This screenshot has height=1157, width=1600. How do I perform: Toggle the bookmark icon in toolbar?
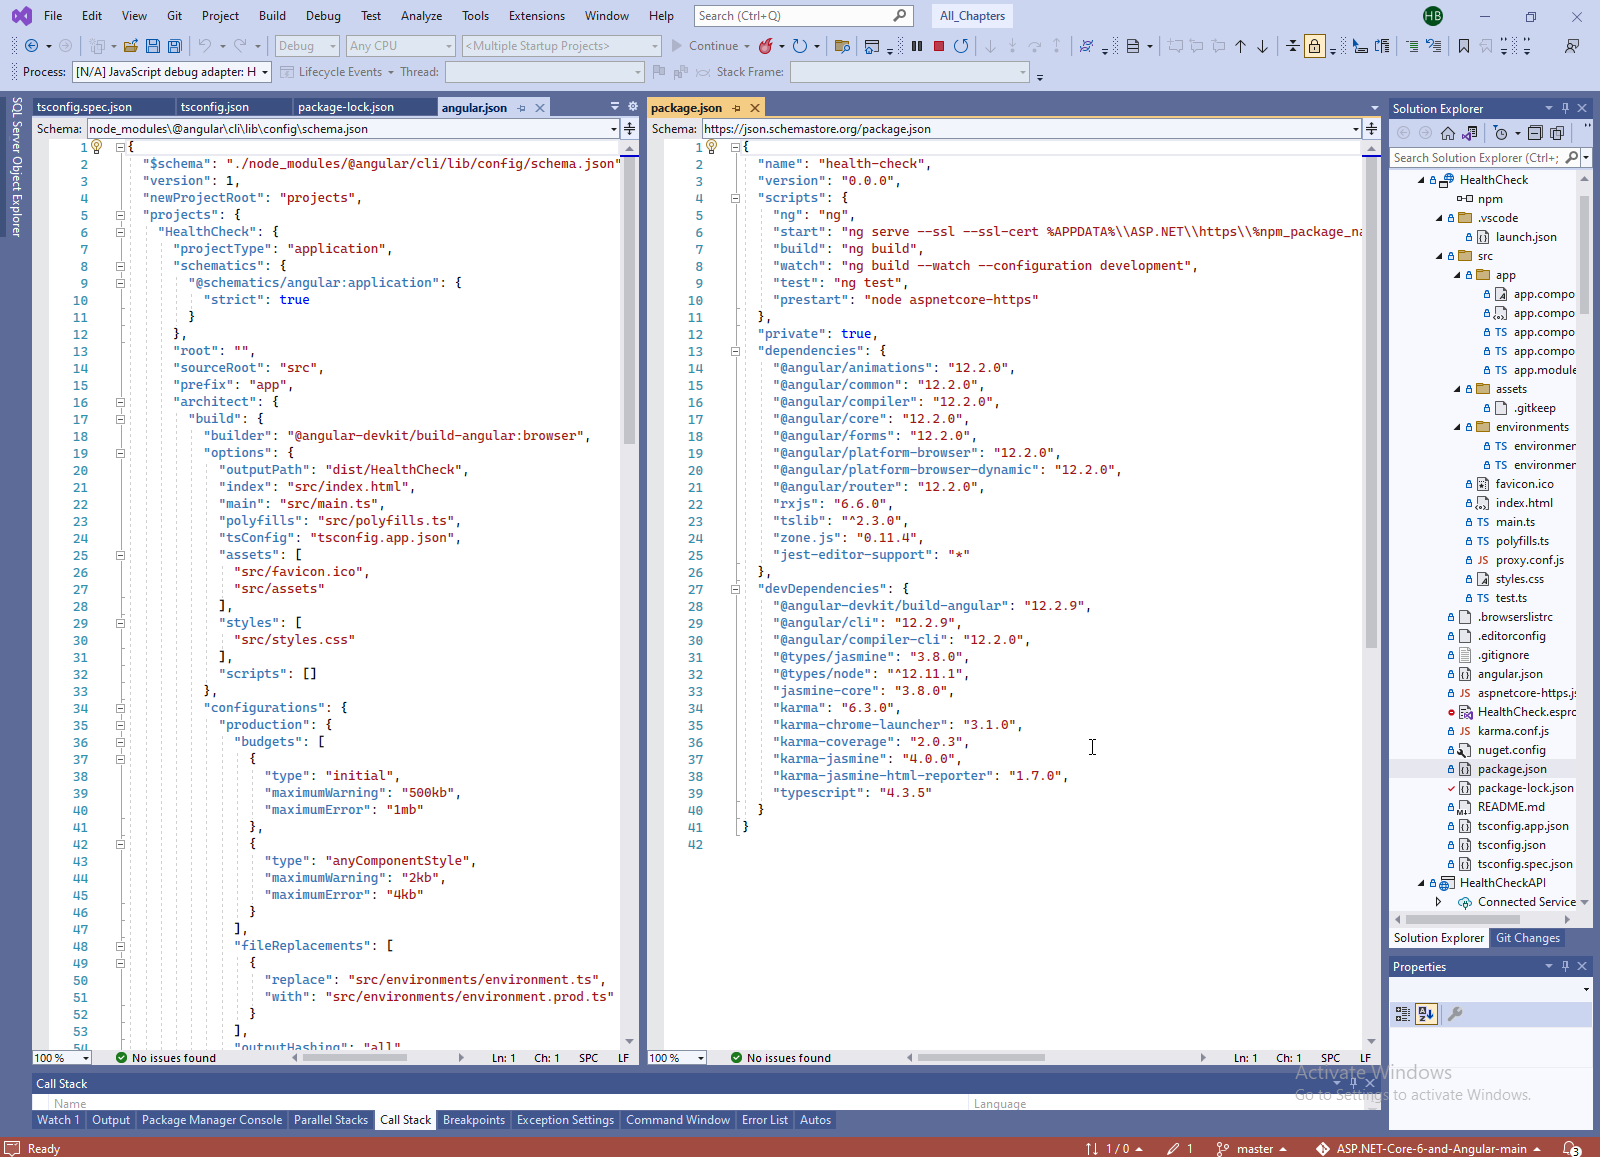[x=1463, y=46]
